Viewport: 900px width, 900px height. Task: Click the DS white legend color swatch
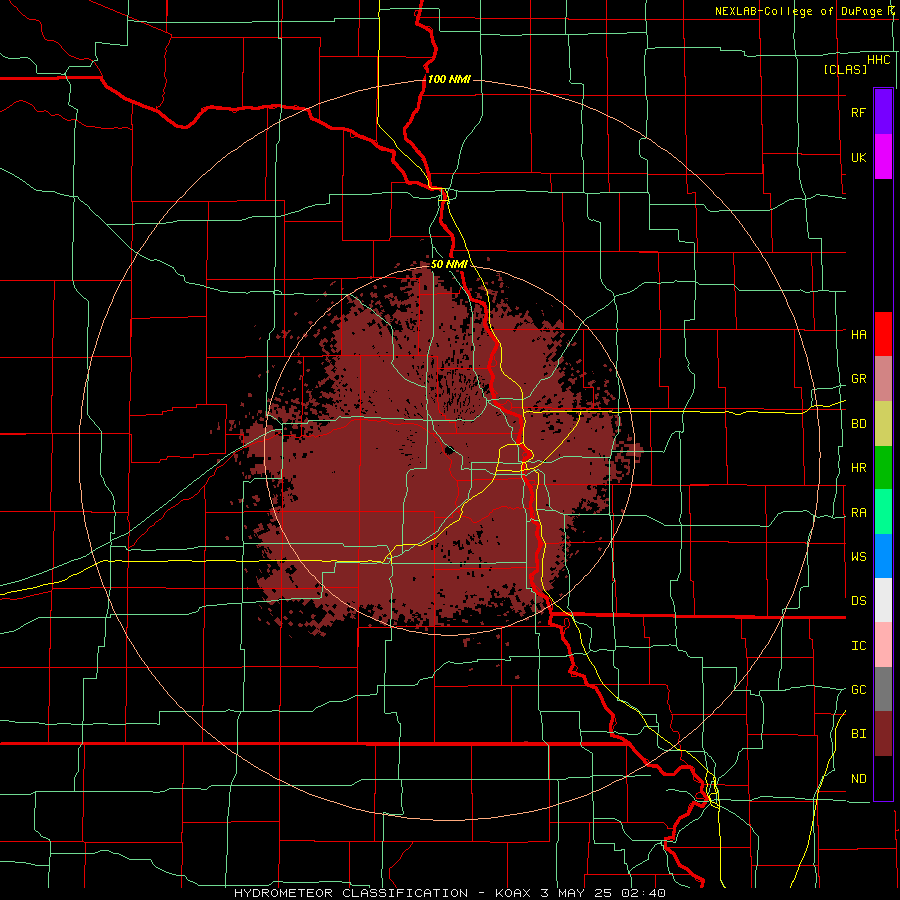pos(883,600)
